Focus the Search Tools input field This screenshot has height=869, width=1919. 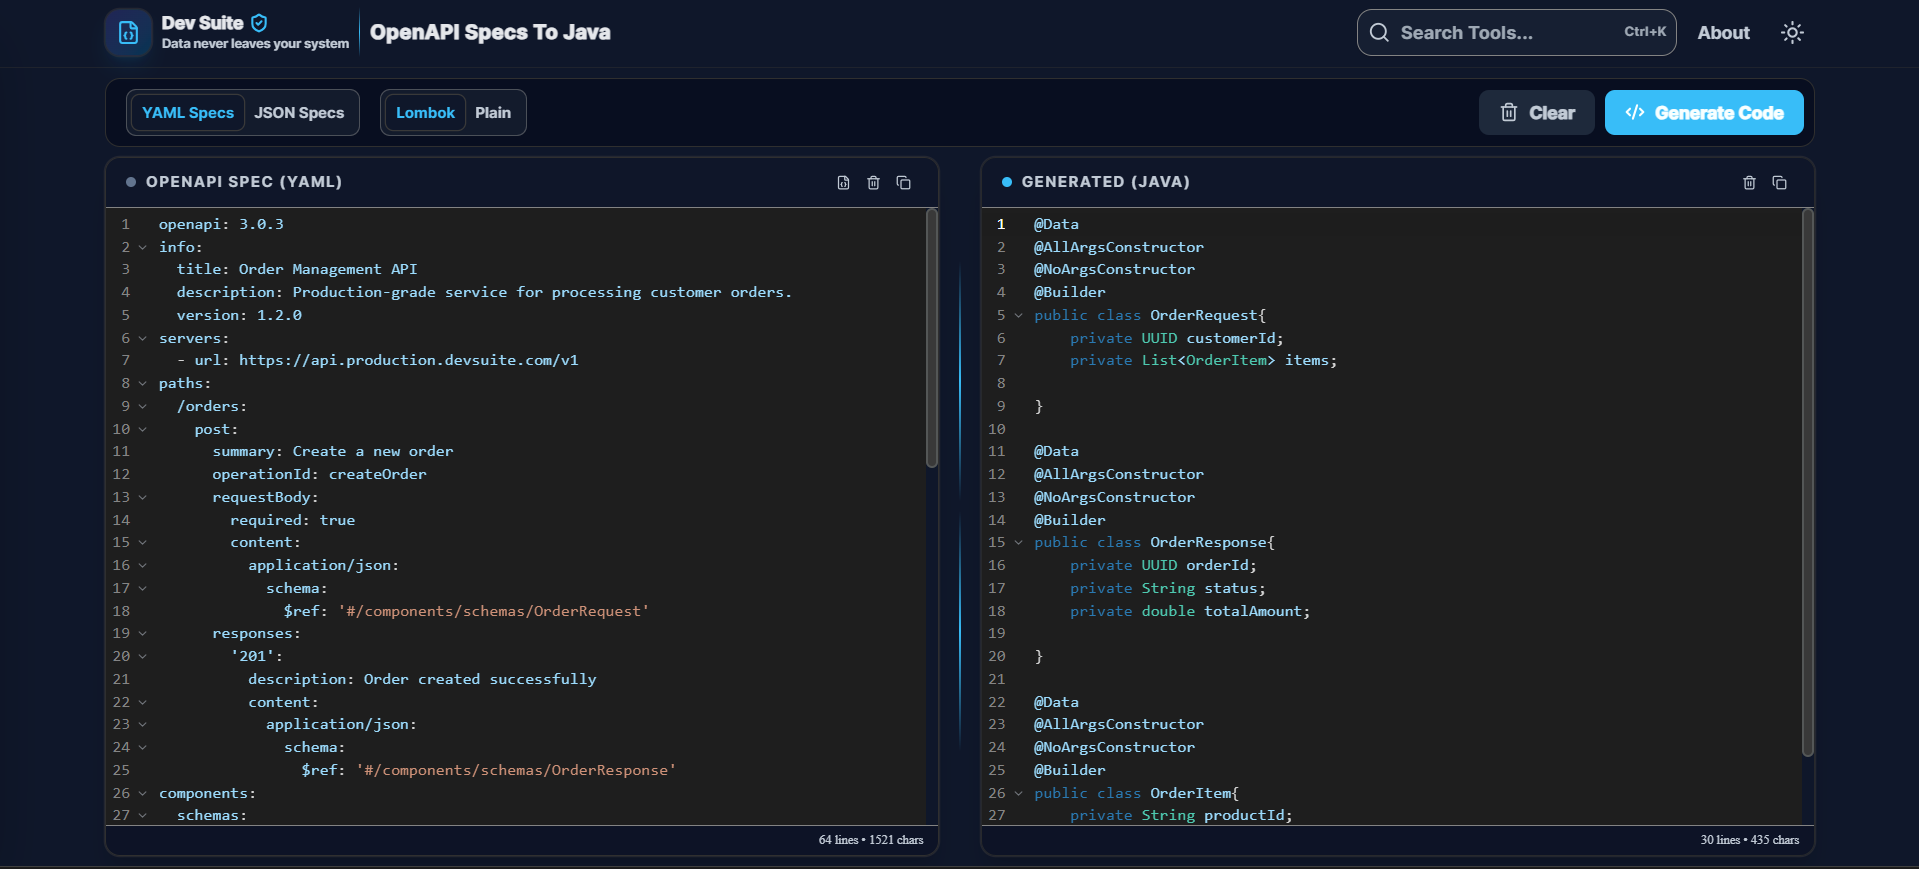pos(1516,33)
